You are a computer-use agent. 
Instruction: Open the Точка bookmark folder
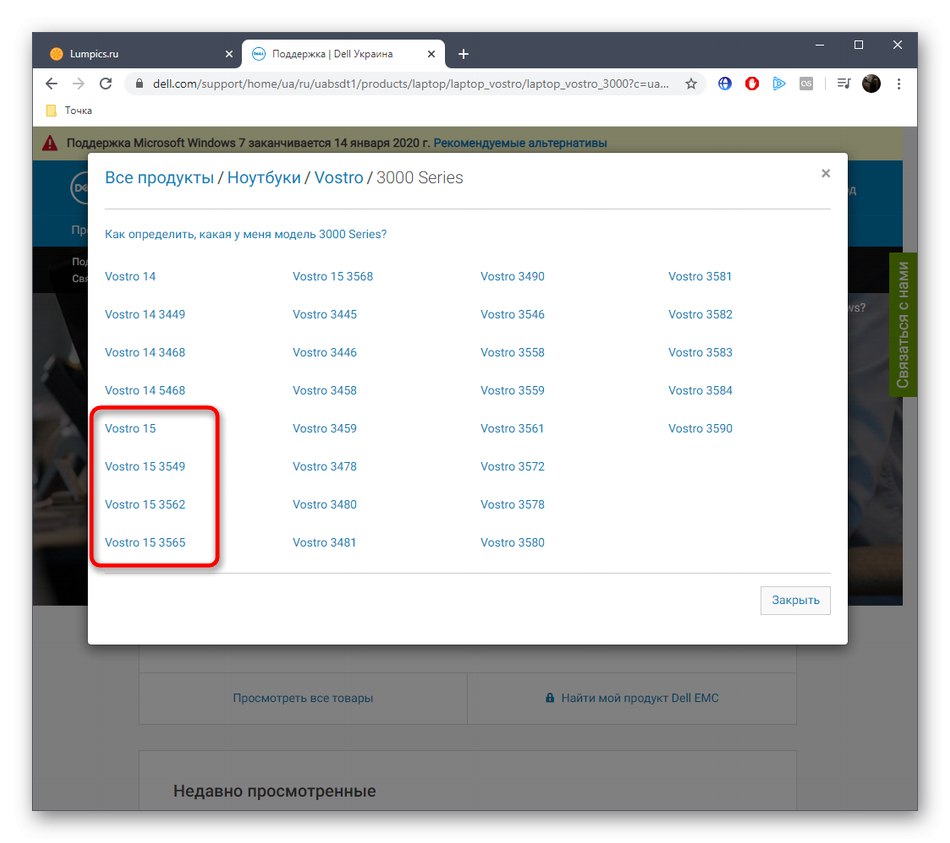pyautogui.click(x=69, y=110)
